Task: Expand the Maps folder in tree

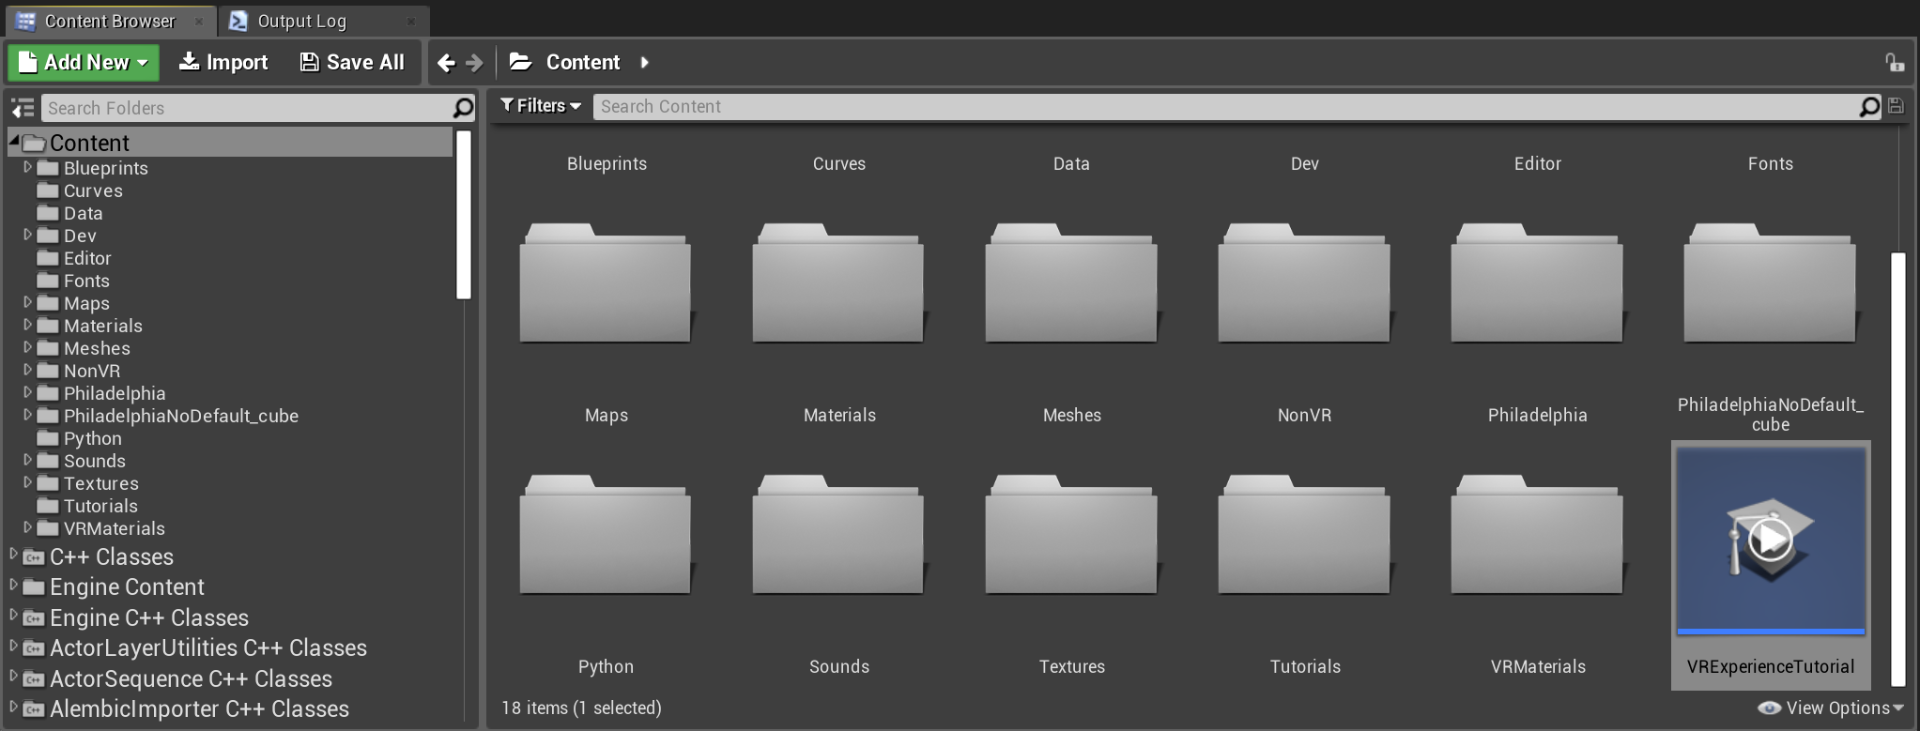Action: 28,302
